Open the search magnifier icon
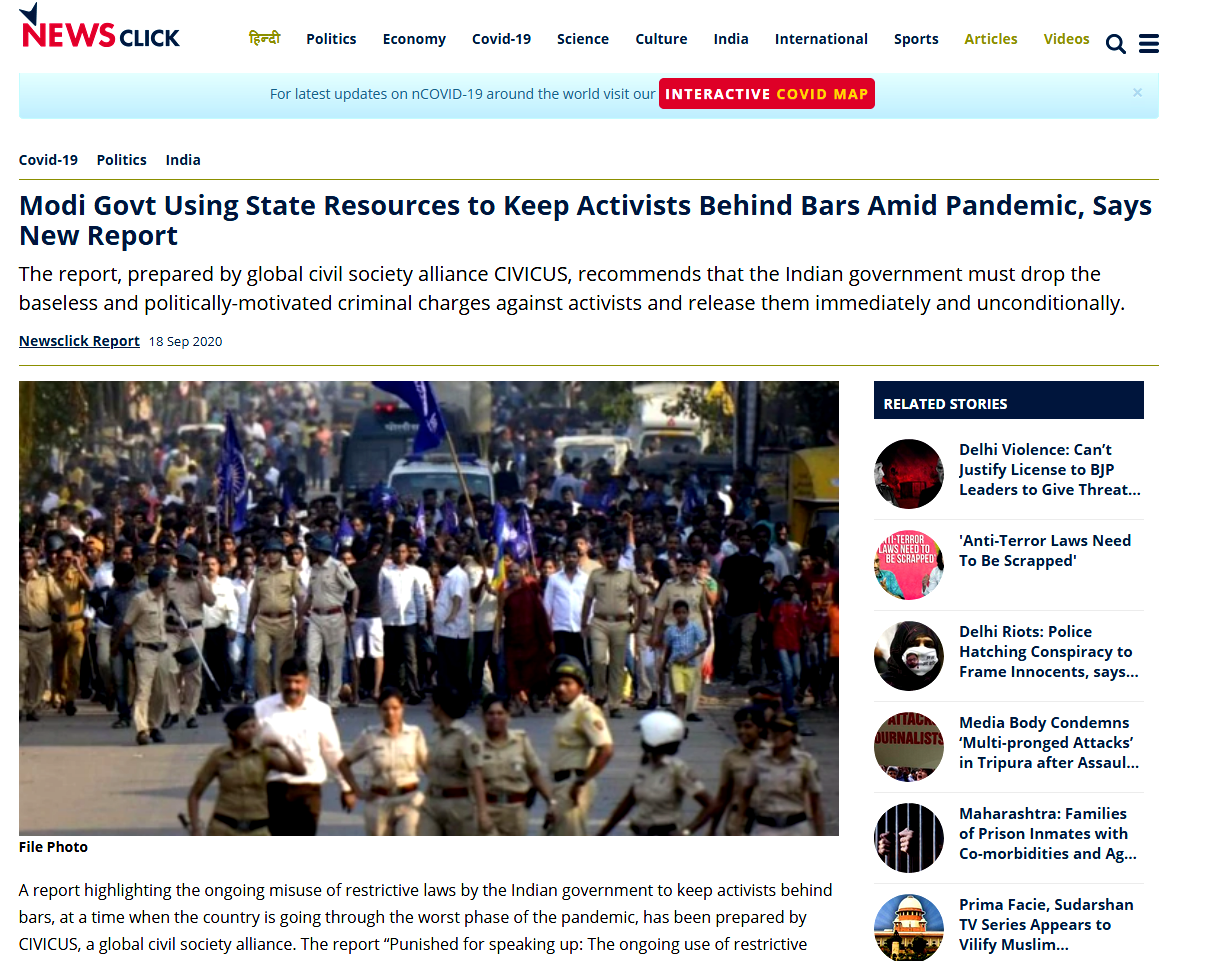1207x961 pixels. click(x=1116, y=43)
